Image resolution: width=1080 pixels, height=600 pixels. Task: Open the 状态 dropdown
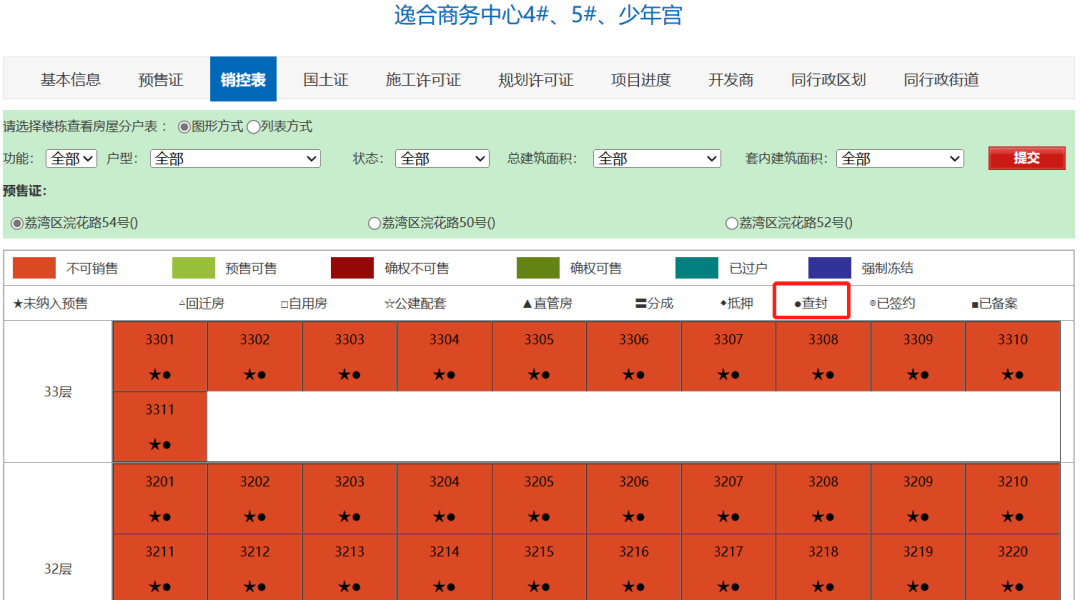[442, 159]
